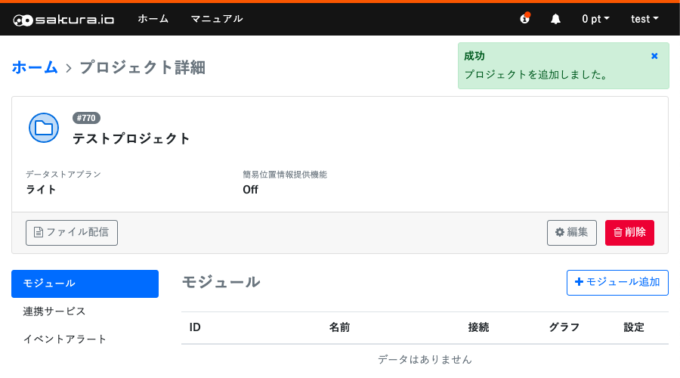Image resolution: width=680 pixels, height=378 pixels.
Task: Follow the ホーム breadcrumb link
Action: (35, 68)
